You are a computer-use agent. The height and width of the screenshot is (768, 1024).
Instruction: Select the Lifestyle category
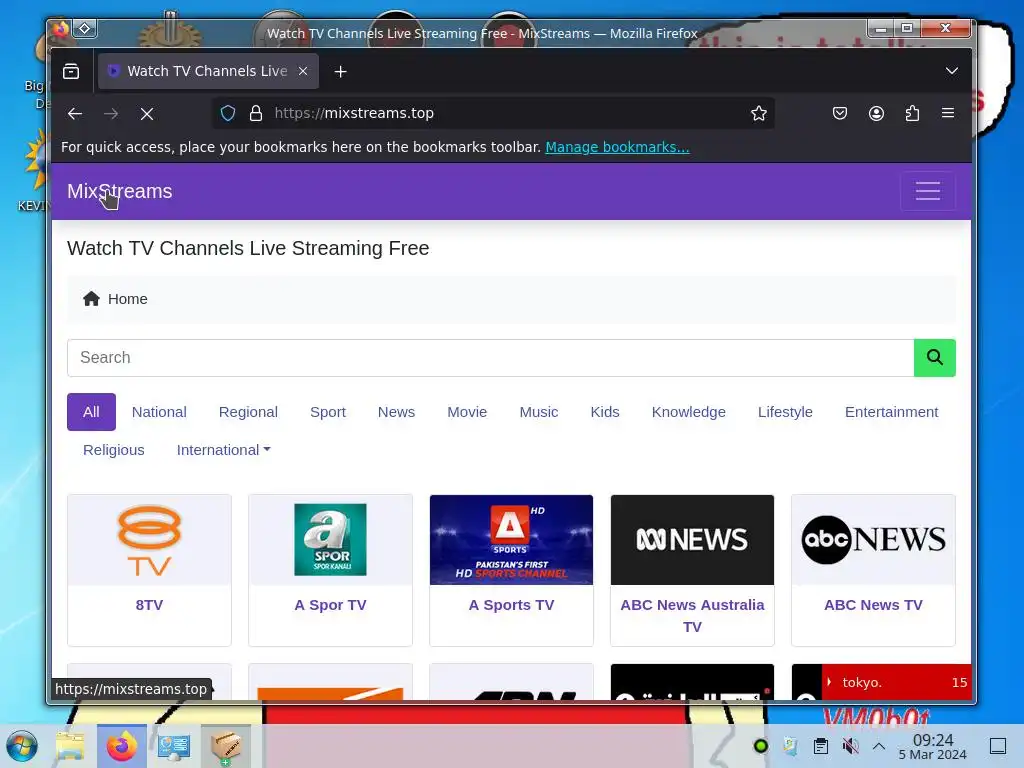785,412
